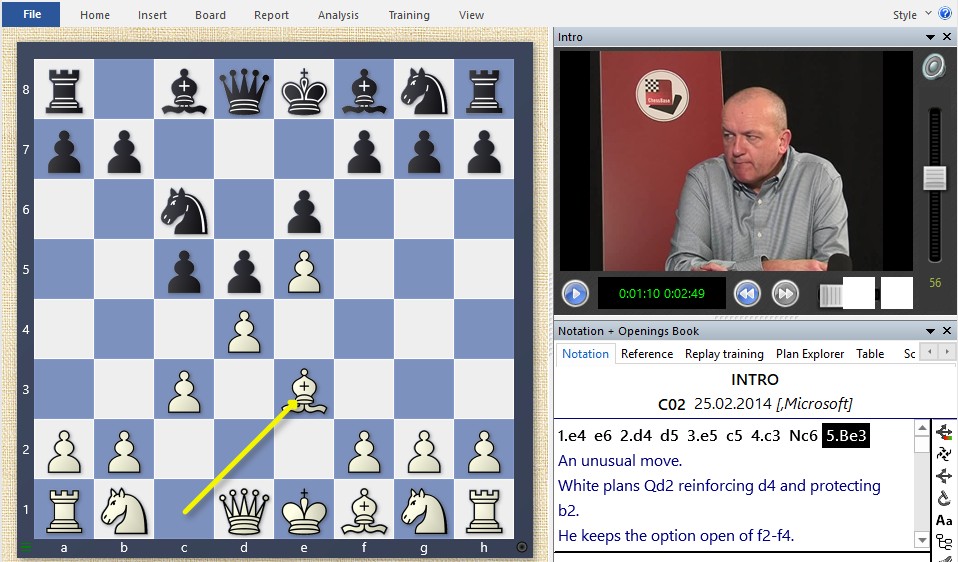Click the round button at board's bottom-right corner
Image resolution: width=958 pixels, height=562 pixels.
(521, 547)
